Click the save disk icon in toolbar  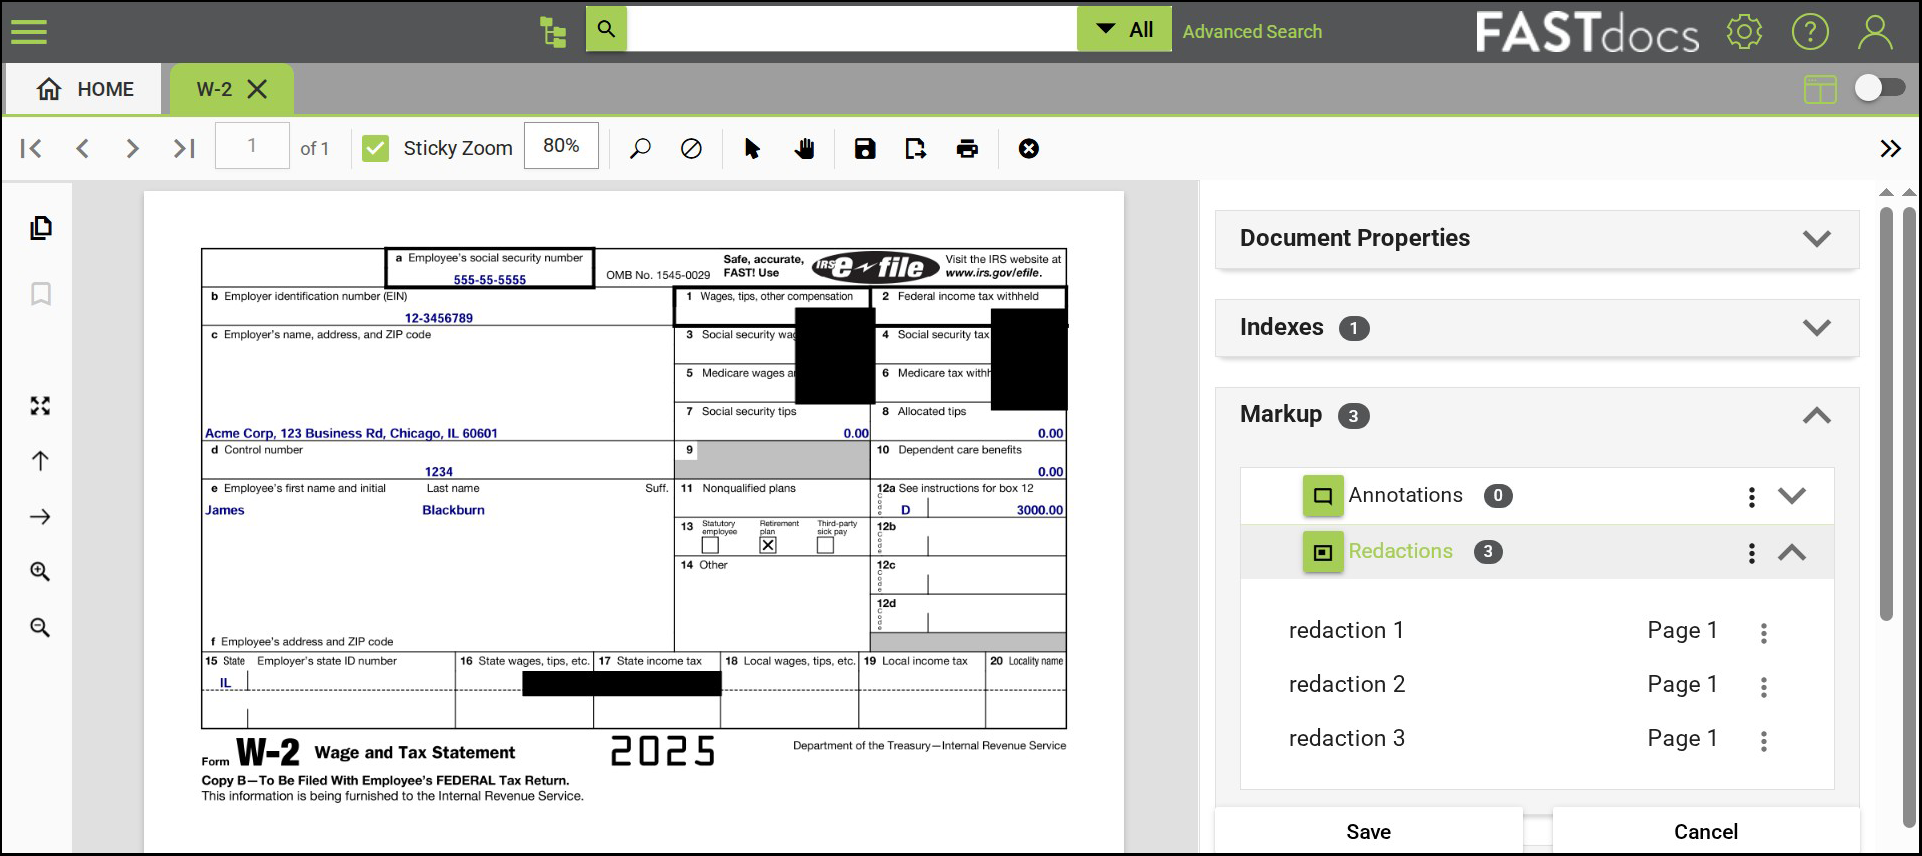pos(865,149)
